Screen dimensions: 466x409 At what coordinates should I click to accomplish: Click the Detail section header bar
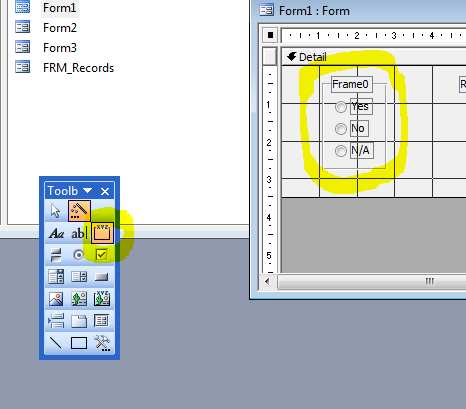pyautogui.click(x=374, y=57)
